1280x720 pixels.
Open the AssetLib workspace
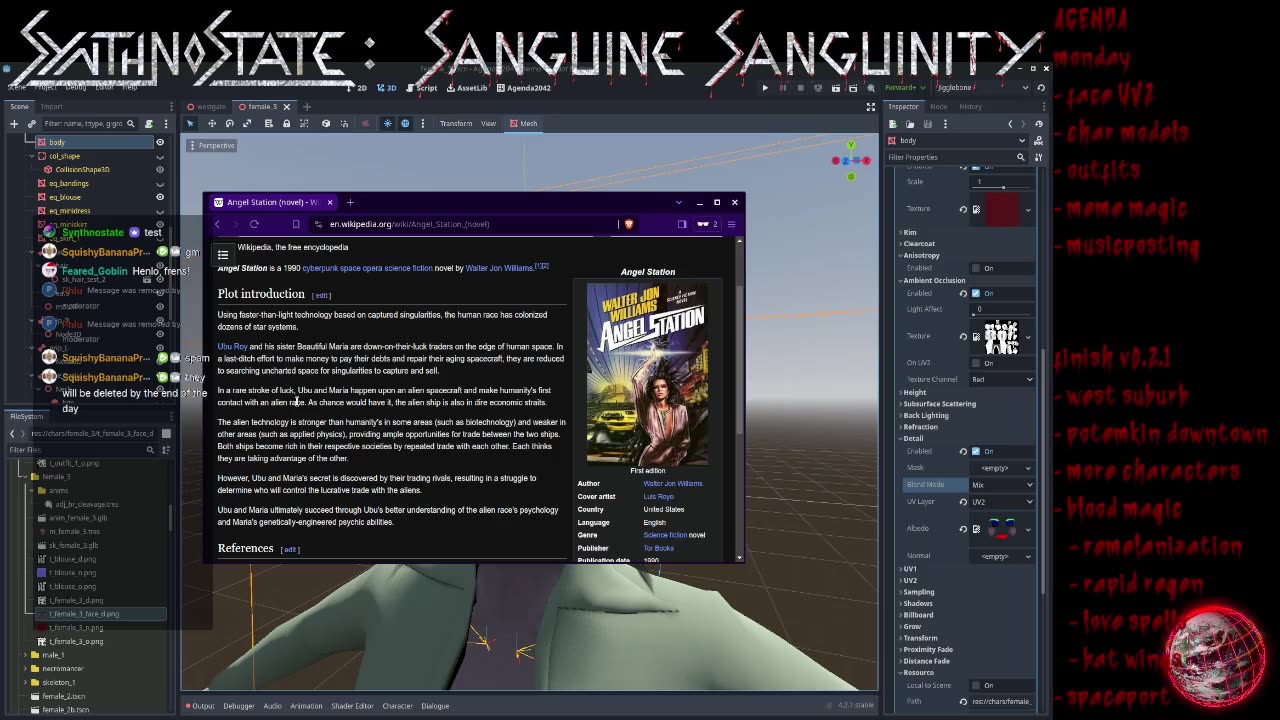467,88
